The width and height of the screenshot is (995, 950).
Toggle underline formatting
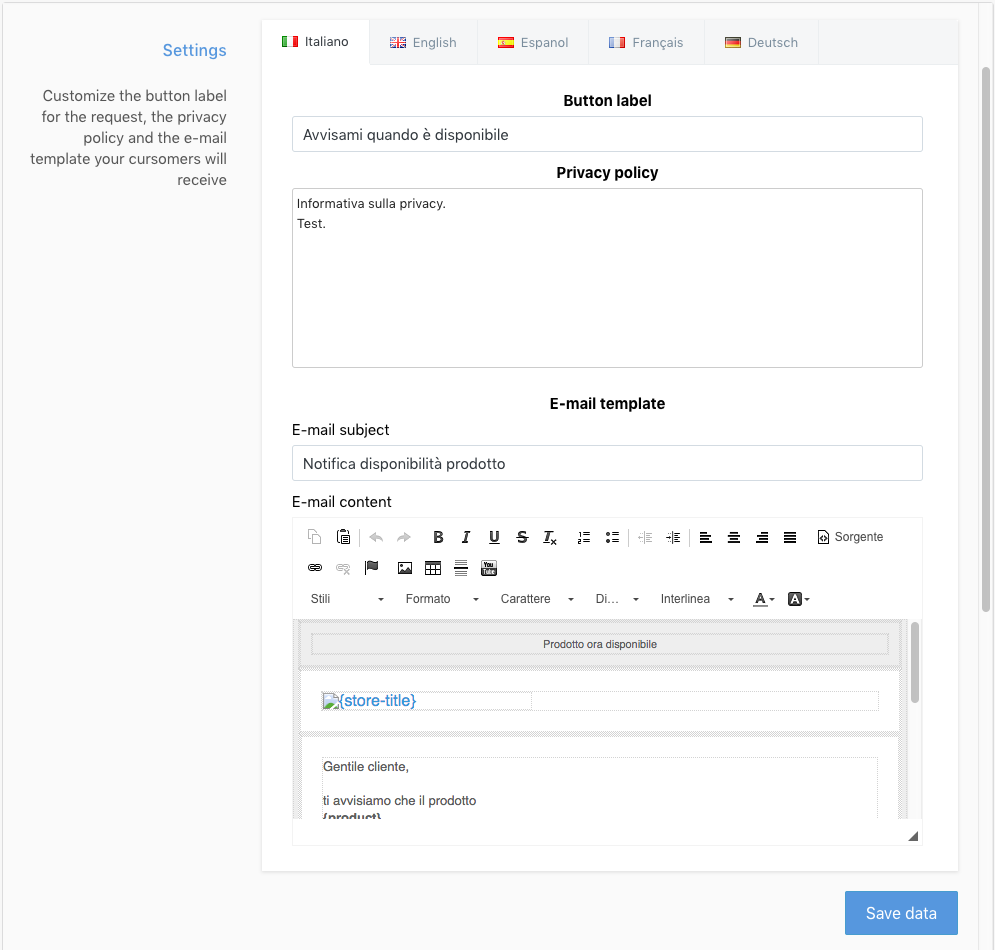pyautogui.click(x=494, y=537)
